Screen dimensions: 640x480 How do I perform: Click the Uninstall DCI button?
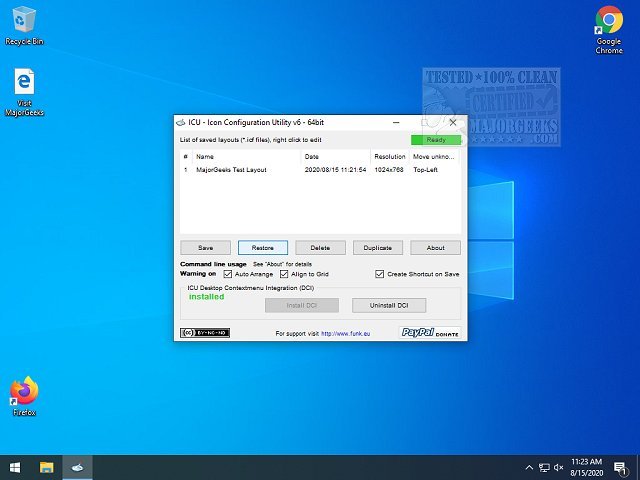[389, 305]
